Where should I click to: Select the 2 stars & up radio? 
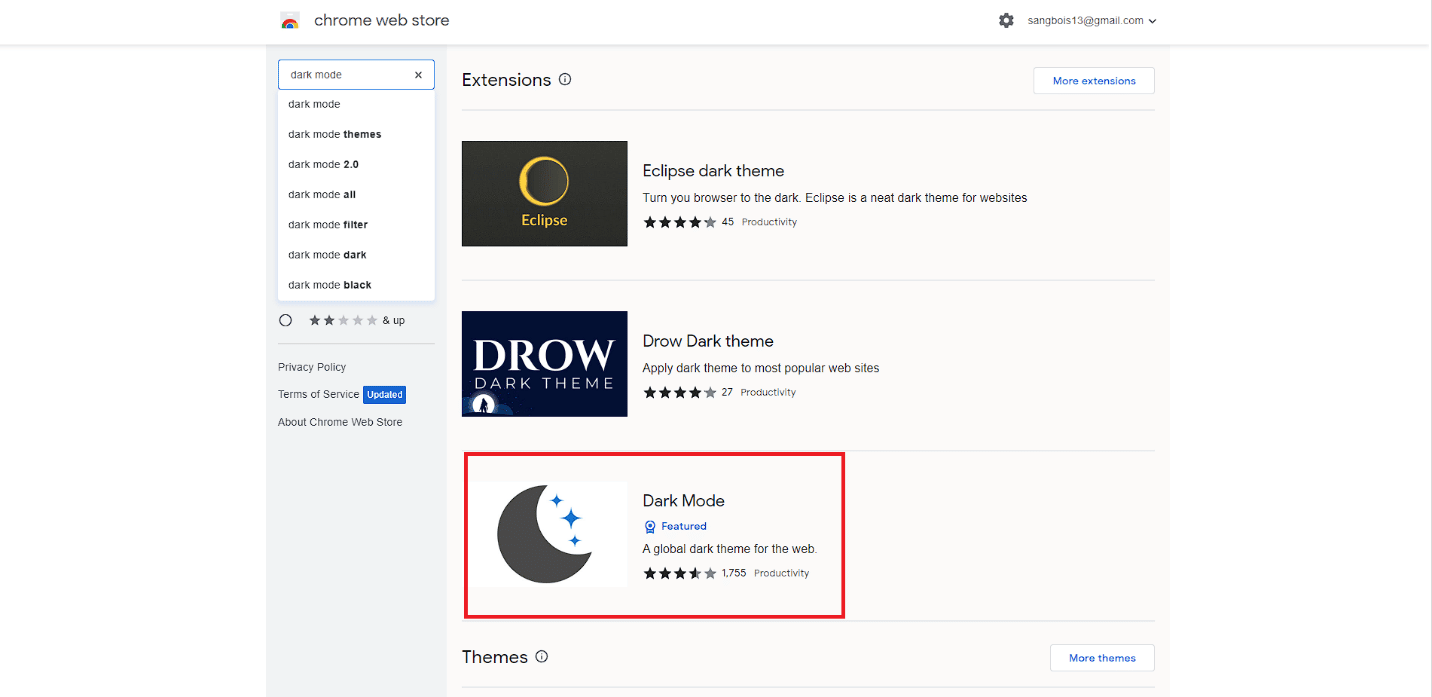pyautogui.click(x=286, y=320)
